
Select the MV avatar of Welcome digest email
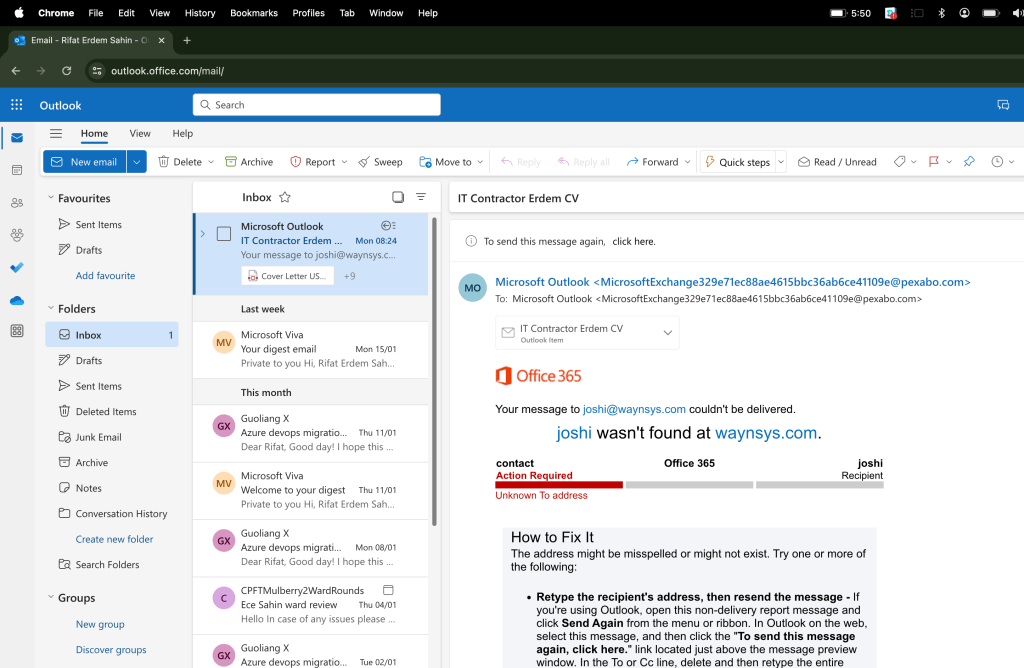click(x=224, y=483)
